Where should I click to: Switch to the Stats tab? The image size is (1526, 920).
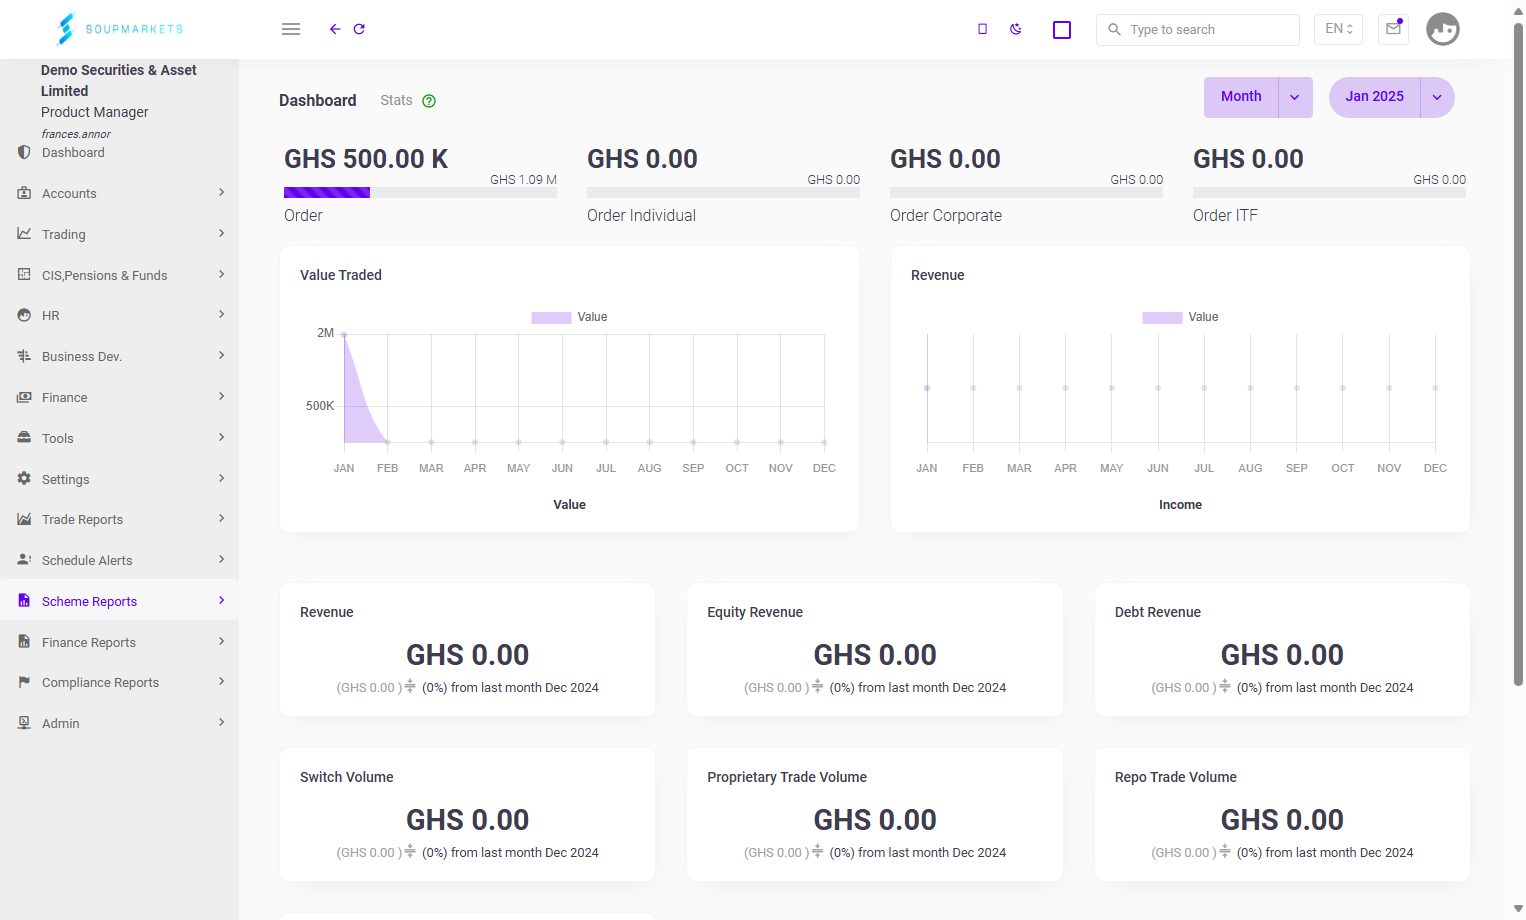coord(396,100)
